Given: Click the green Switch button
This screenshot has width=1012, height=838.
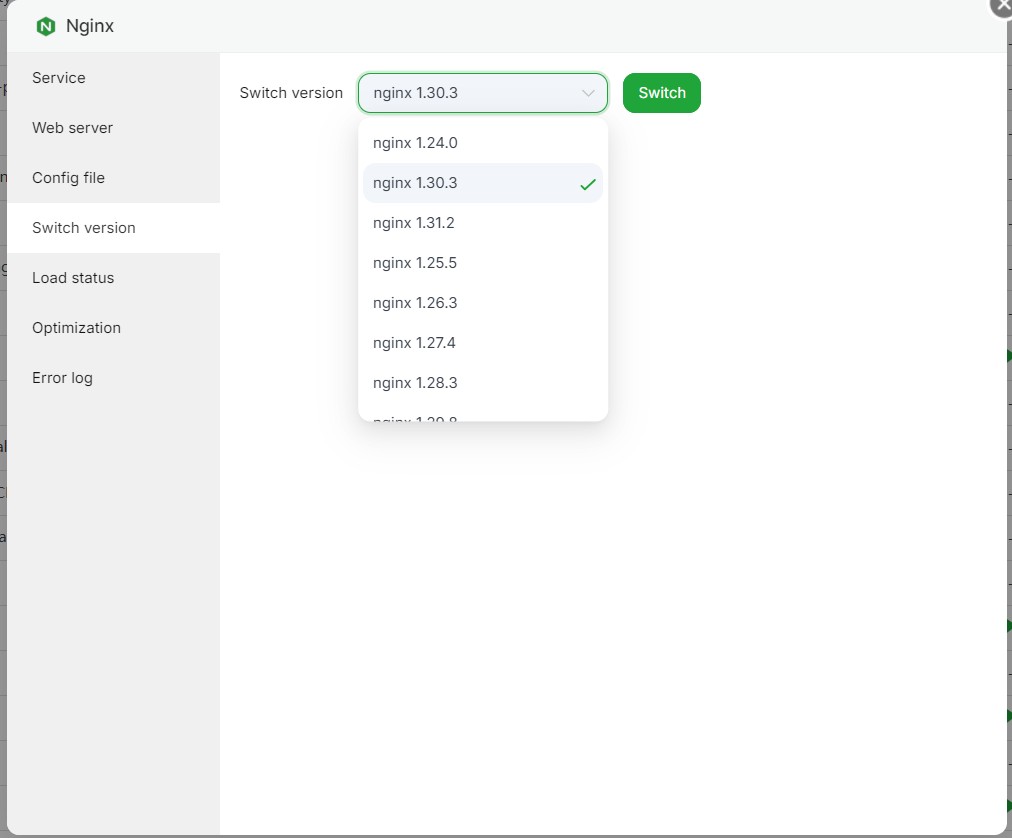Looking at the screenshot, I should (x=662, y=93).
